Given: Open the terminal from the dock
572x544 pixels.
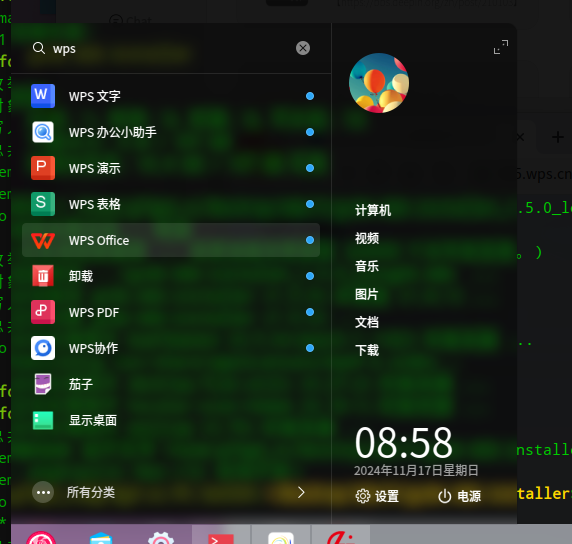Looking at the screenshot, I should point(221,538).
